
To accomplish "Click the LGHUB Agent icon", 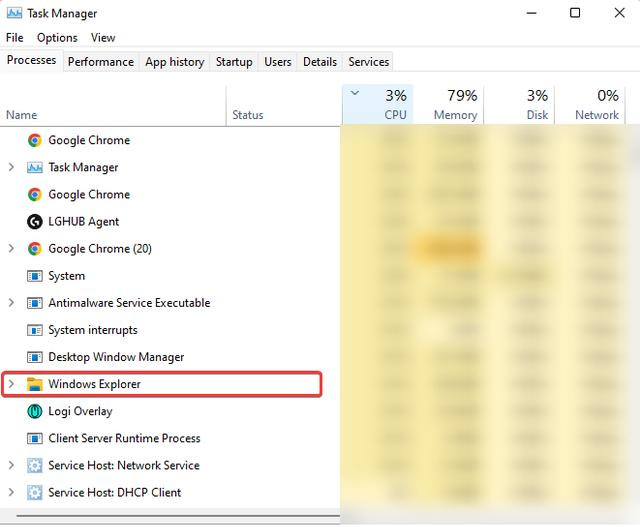I will pos(35,222).
